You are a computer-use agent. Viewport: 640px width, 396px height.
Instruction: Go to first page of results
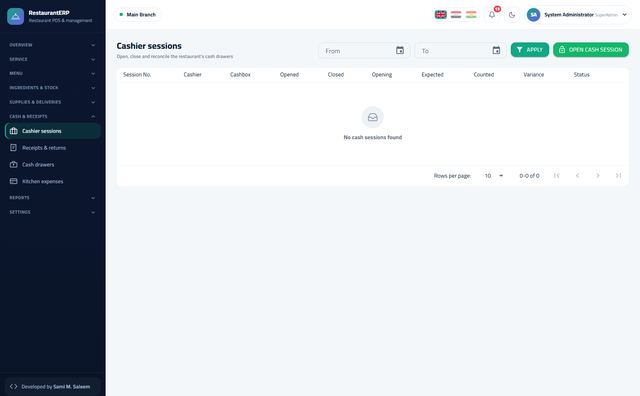pos(556,176)
